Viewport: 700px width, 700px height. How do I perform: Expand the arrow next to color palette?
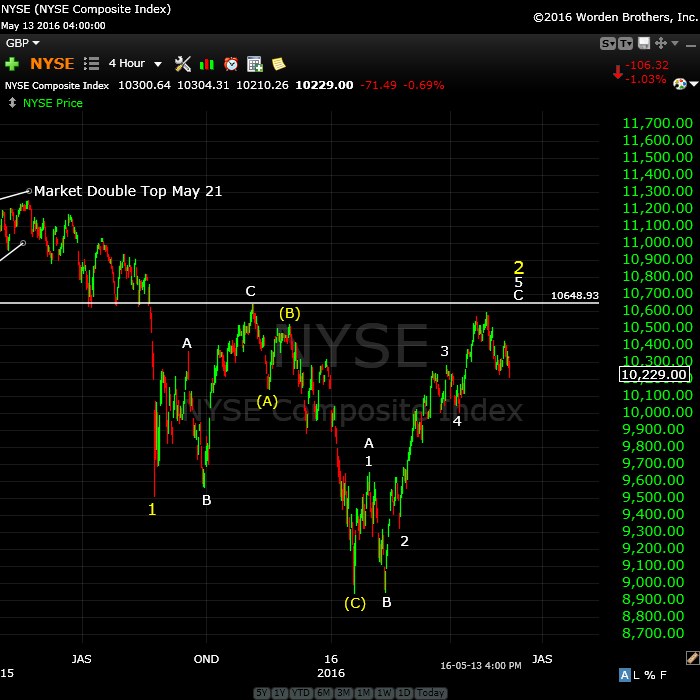point(694,83)
